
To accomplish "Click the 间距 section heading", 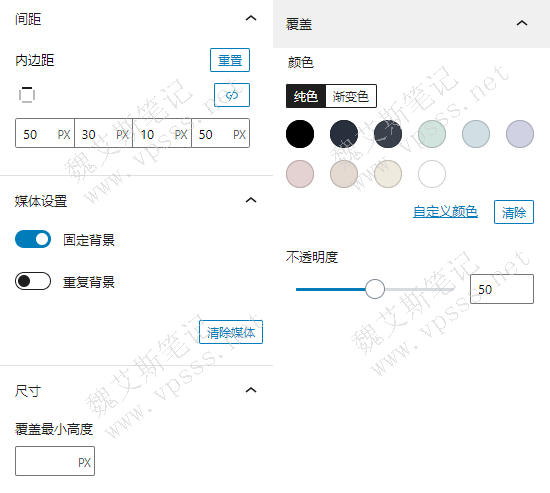I will [x=28, y=19].
